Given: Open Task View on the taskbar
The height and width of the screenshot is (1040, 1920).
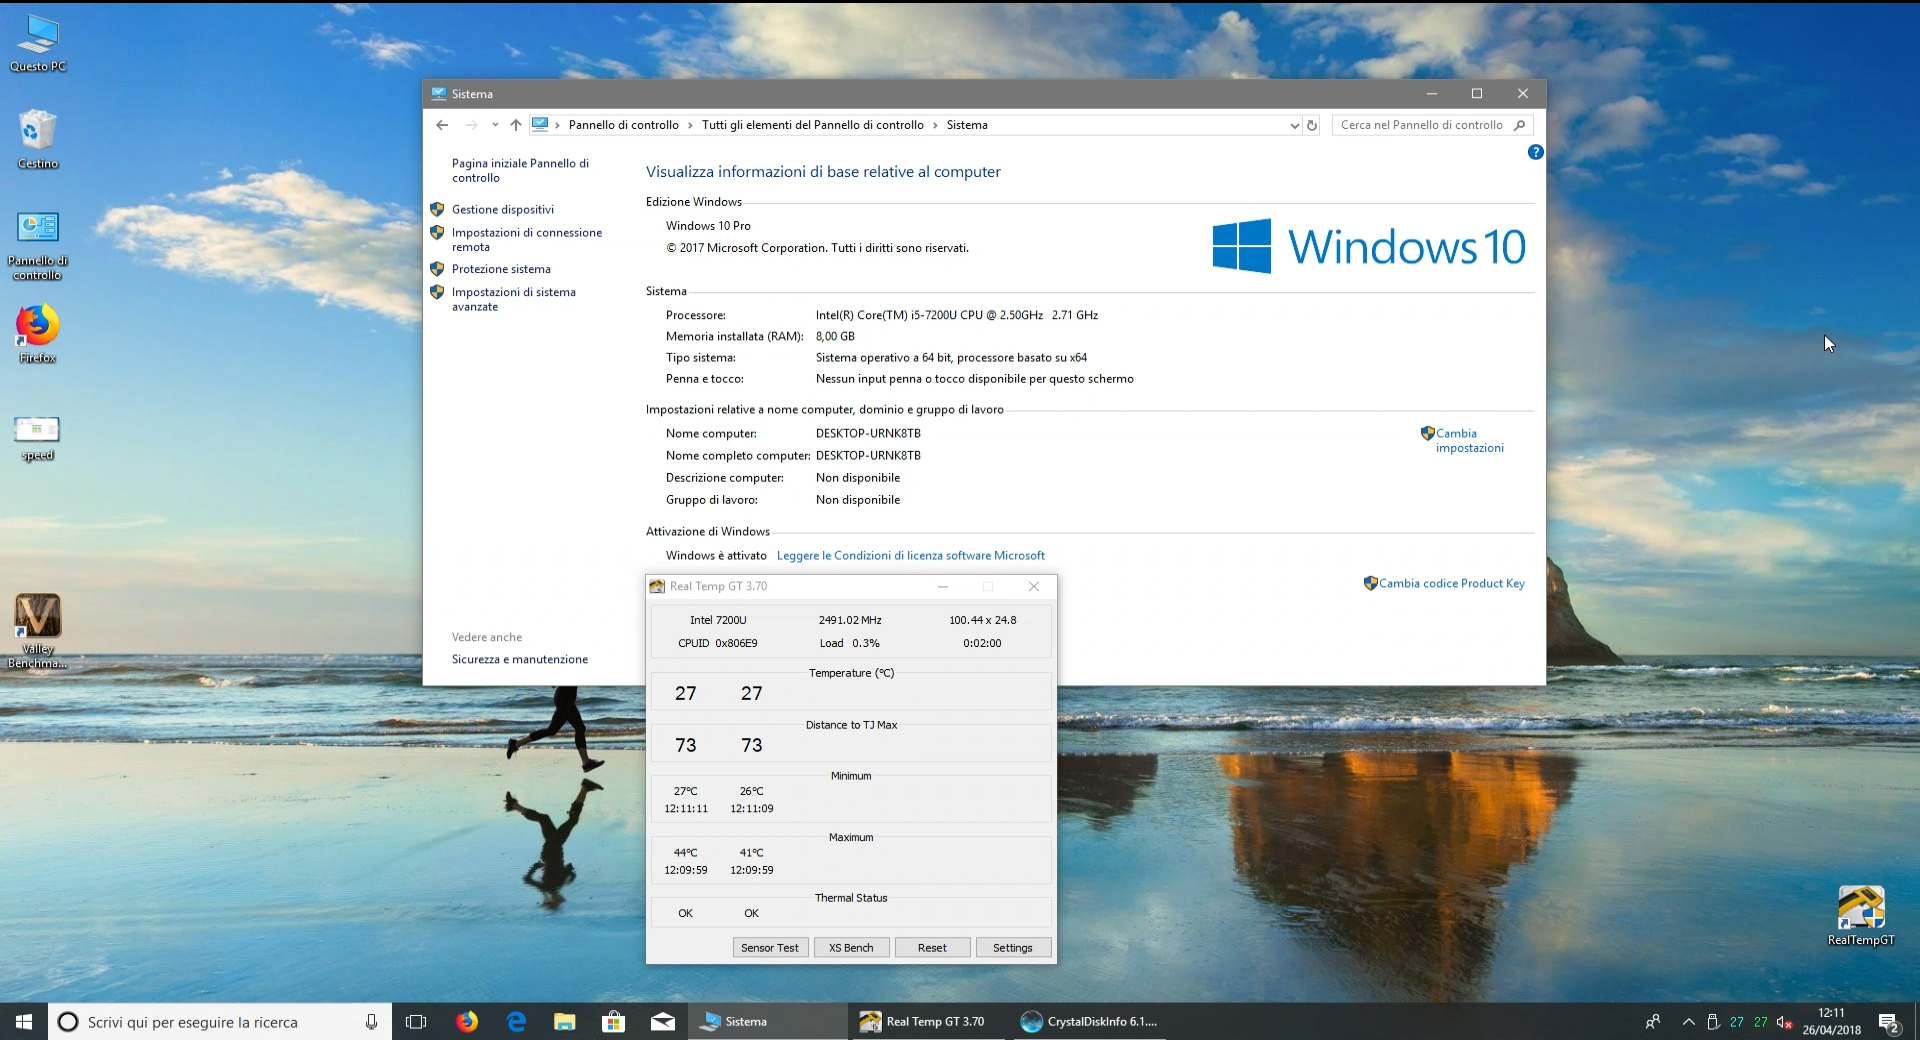Looking at the screenshot, I should click(416, 1021).
